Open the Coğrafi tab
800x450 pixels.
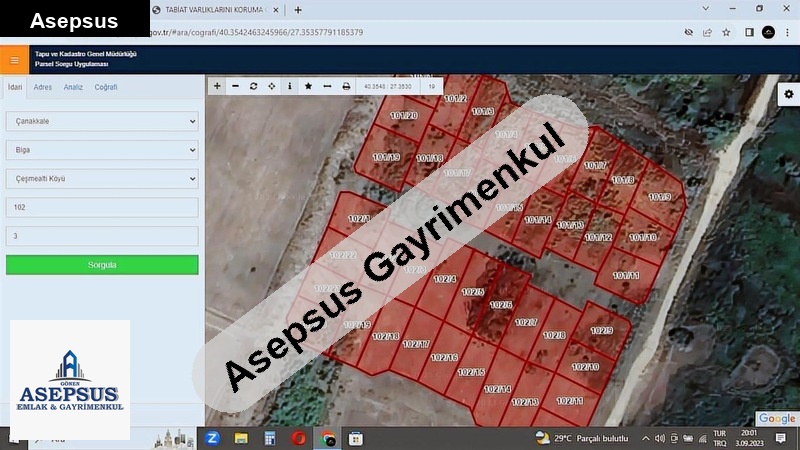(x=106, y=87)
